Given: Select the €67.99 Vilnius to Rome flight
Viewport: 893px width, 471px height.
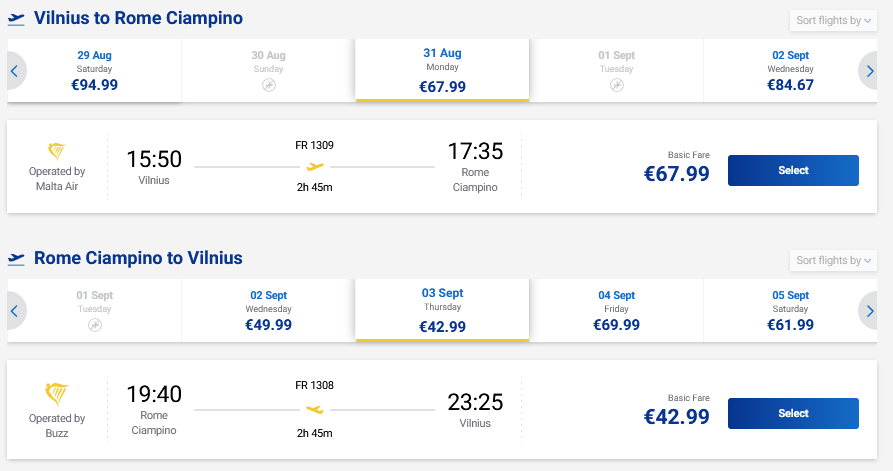Looking at the screenshot, I should coord(793,170).
